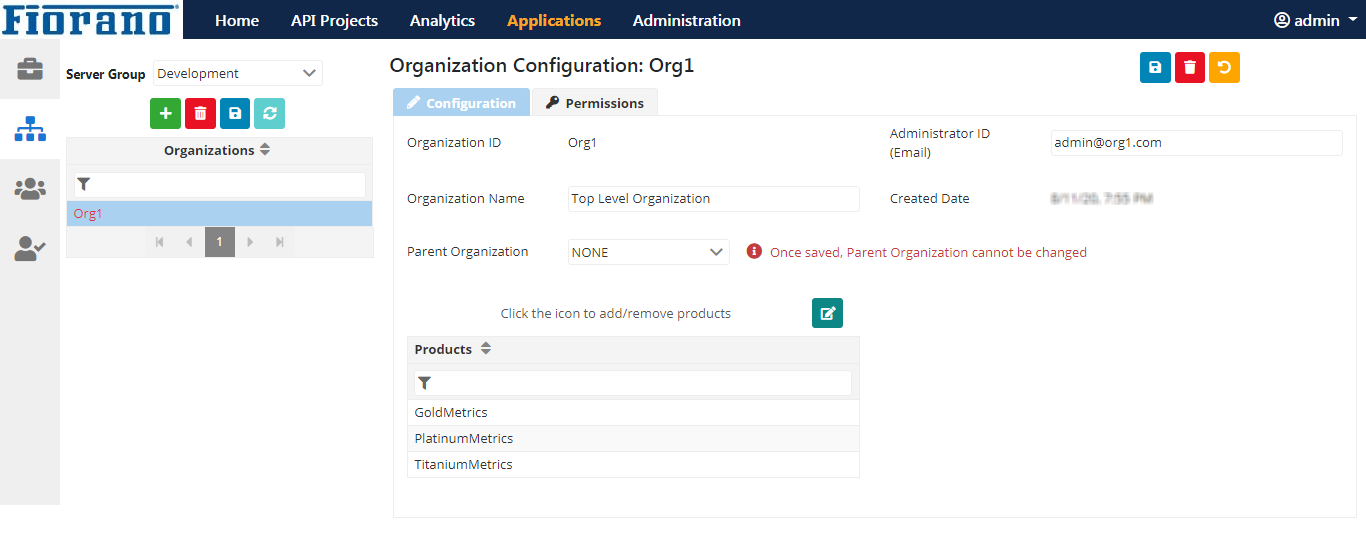Screen dimensions: 1366x545
Task: Save the Org1 configuration using top-right save icon
Action: click(1155, 68)
